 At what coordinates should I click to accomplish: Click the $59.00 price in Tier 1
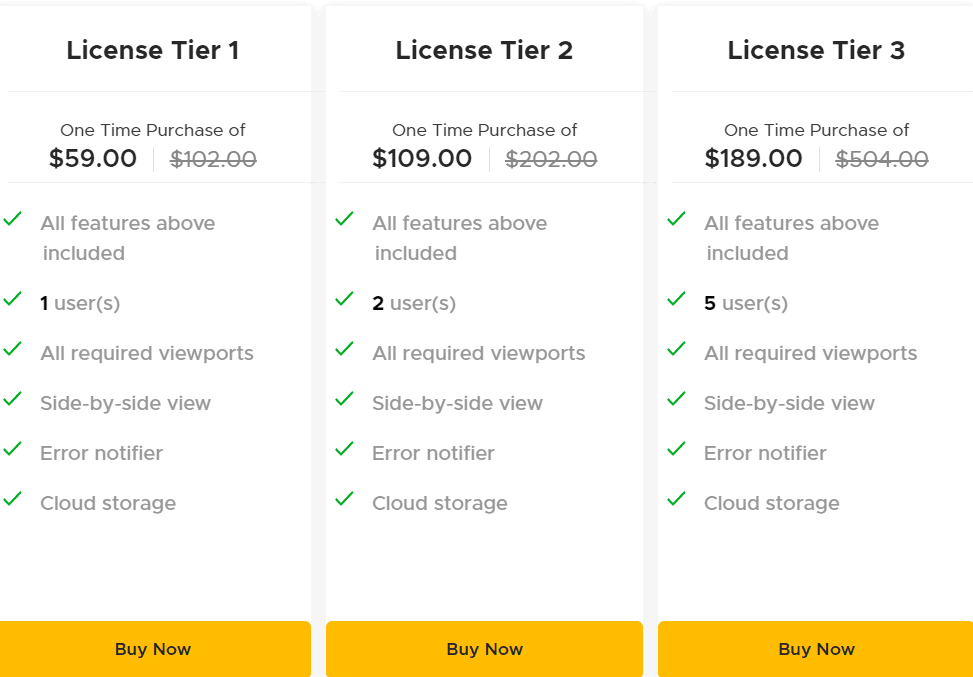point(93,158)
